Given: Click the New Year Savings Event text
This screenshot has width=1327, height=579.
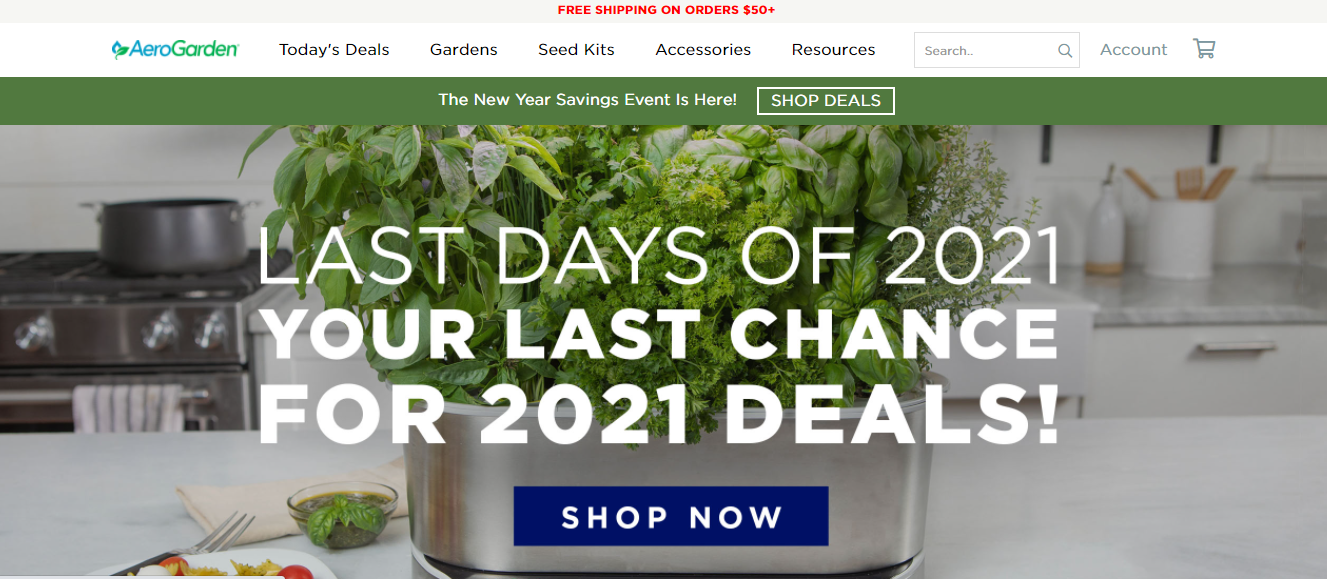Looking at the screenshot, I should [587, 100].
